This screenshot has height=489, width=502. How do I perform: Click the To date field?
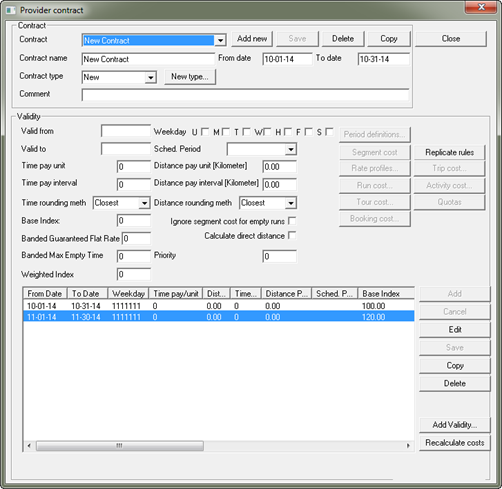(x=384, y=59)
